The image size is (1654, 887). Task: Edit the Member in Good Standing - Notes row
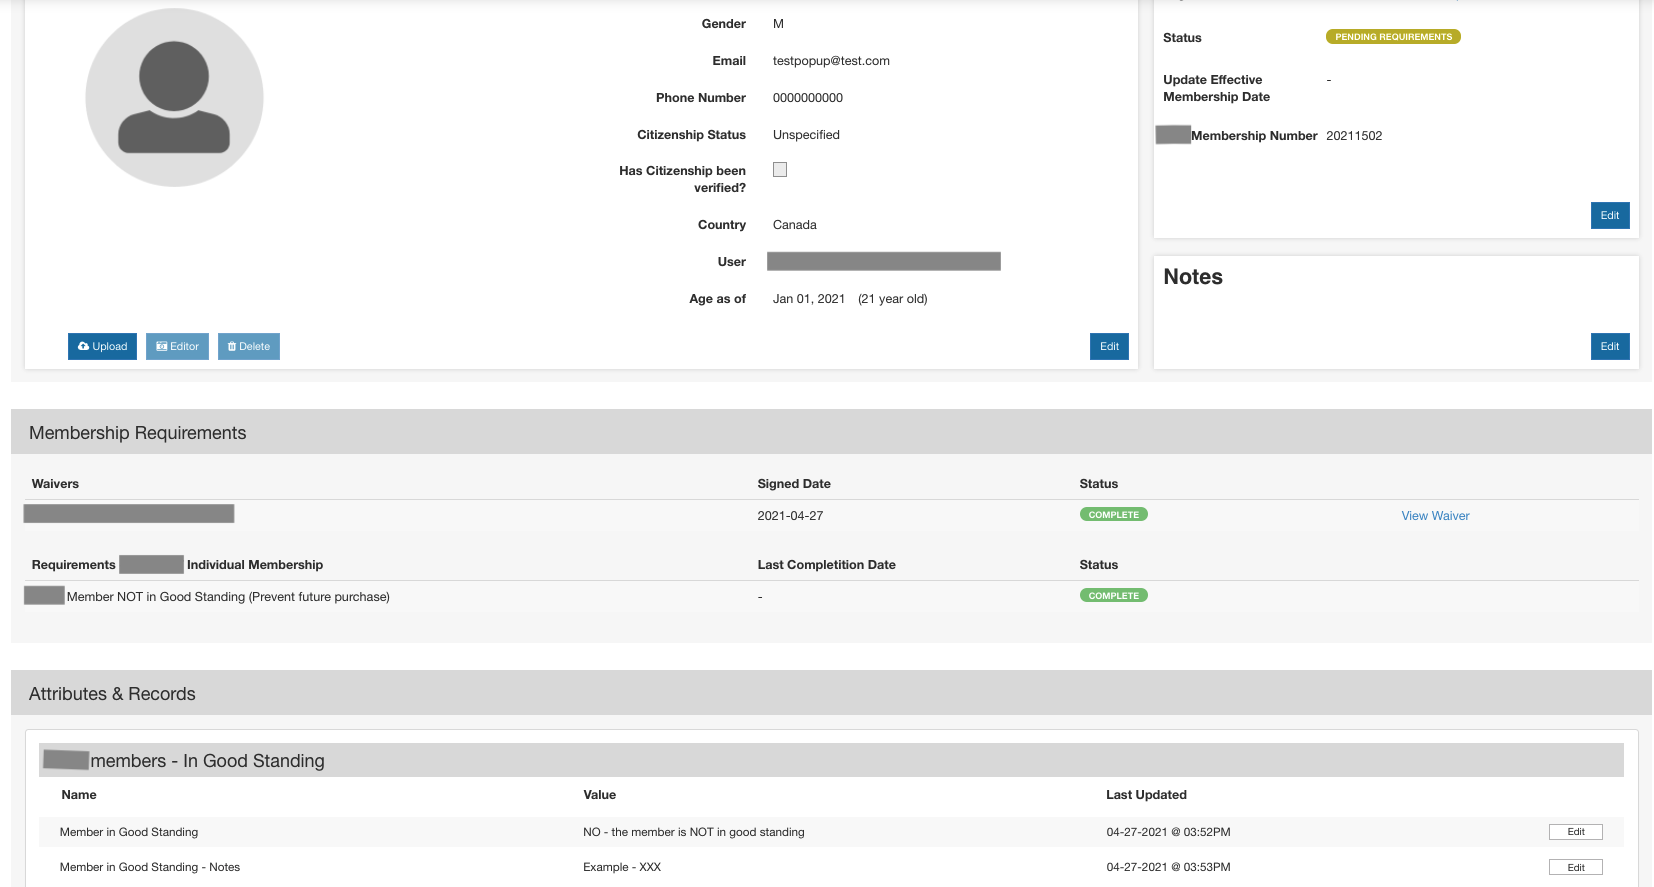point(1575,867)
